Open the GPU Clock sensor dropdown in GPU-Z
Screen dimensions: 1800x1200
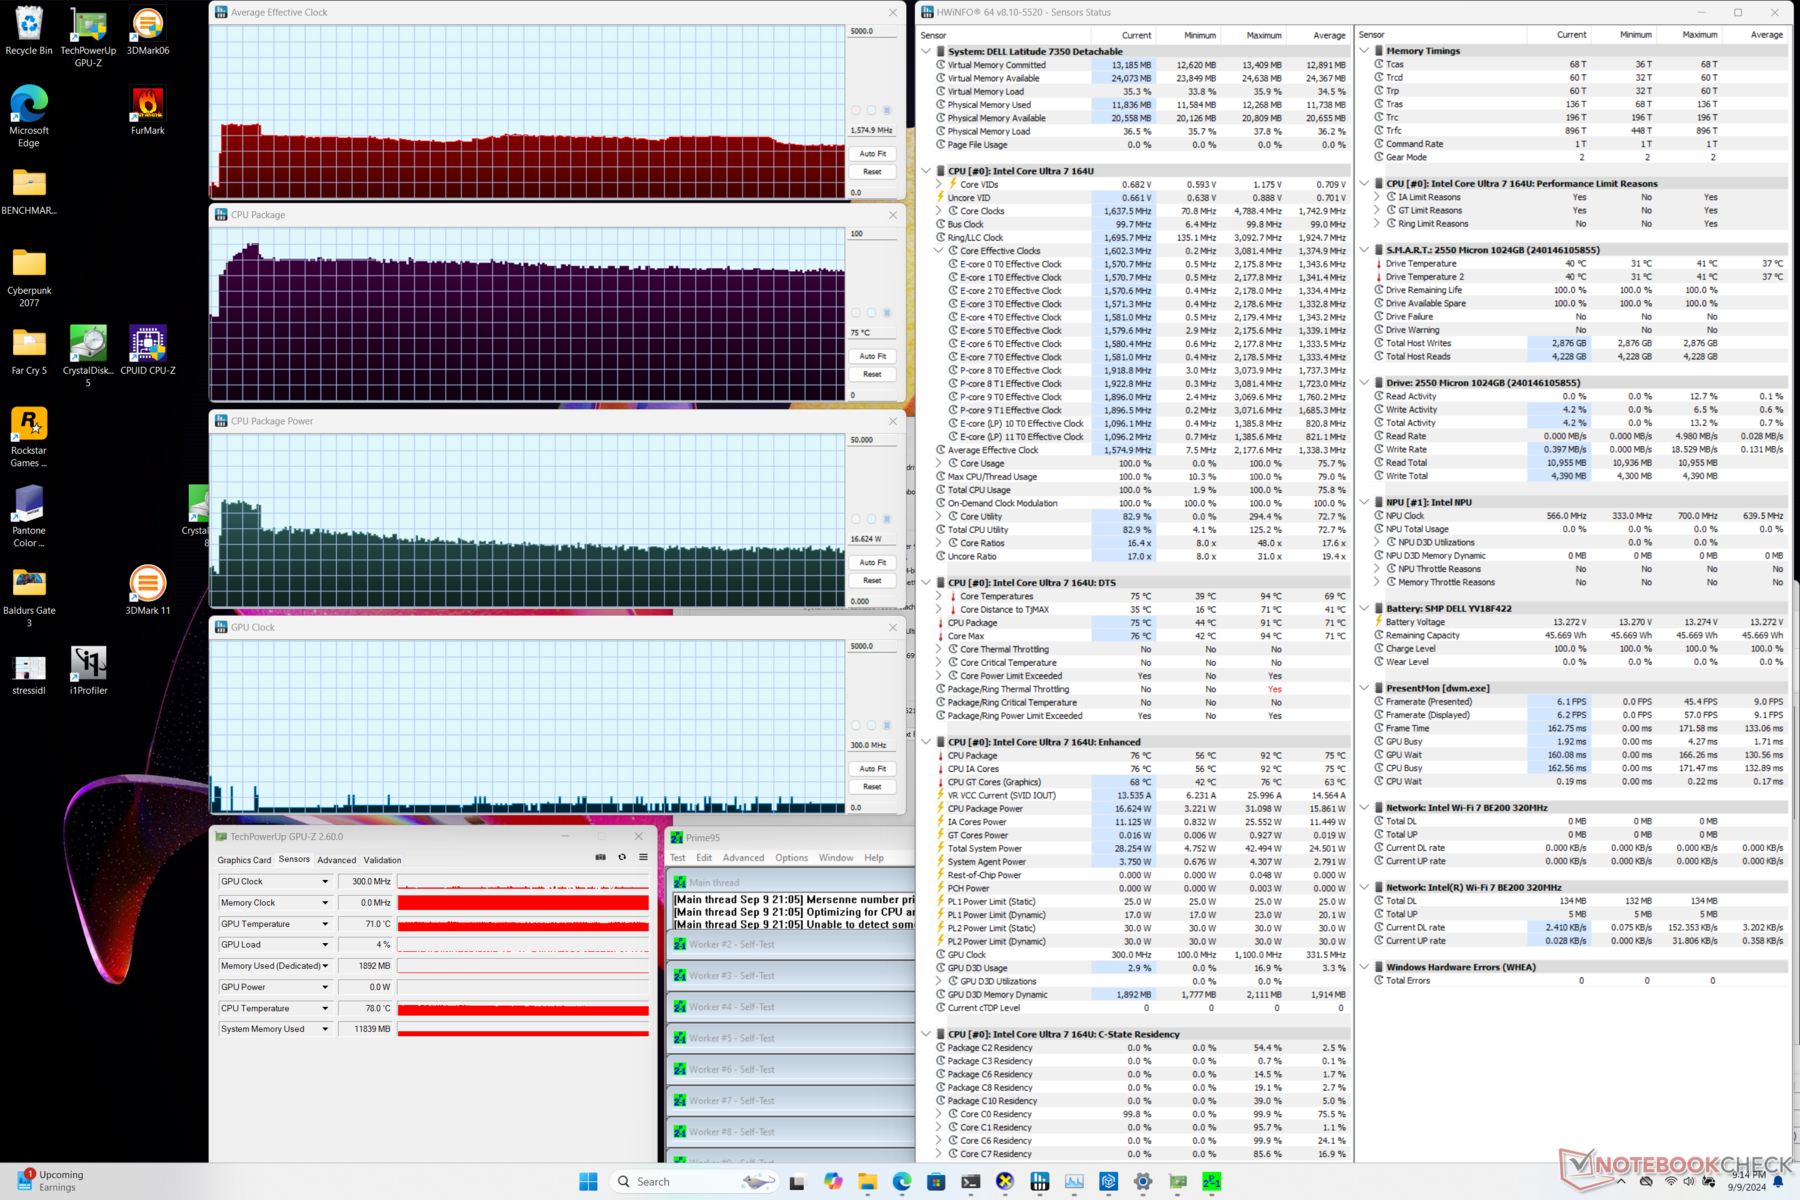click(x=325, y=881)
